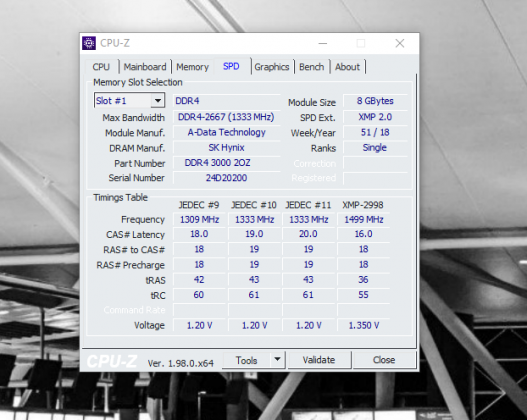
Task: Click Ranks value Single
Action: coord(375,148)
